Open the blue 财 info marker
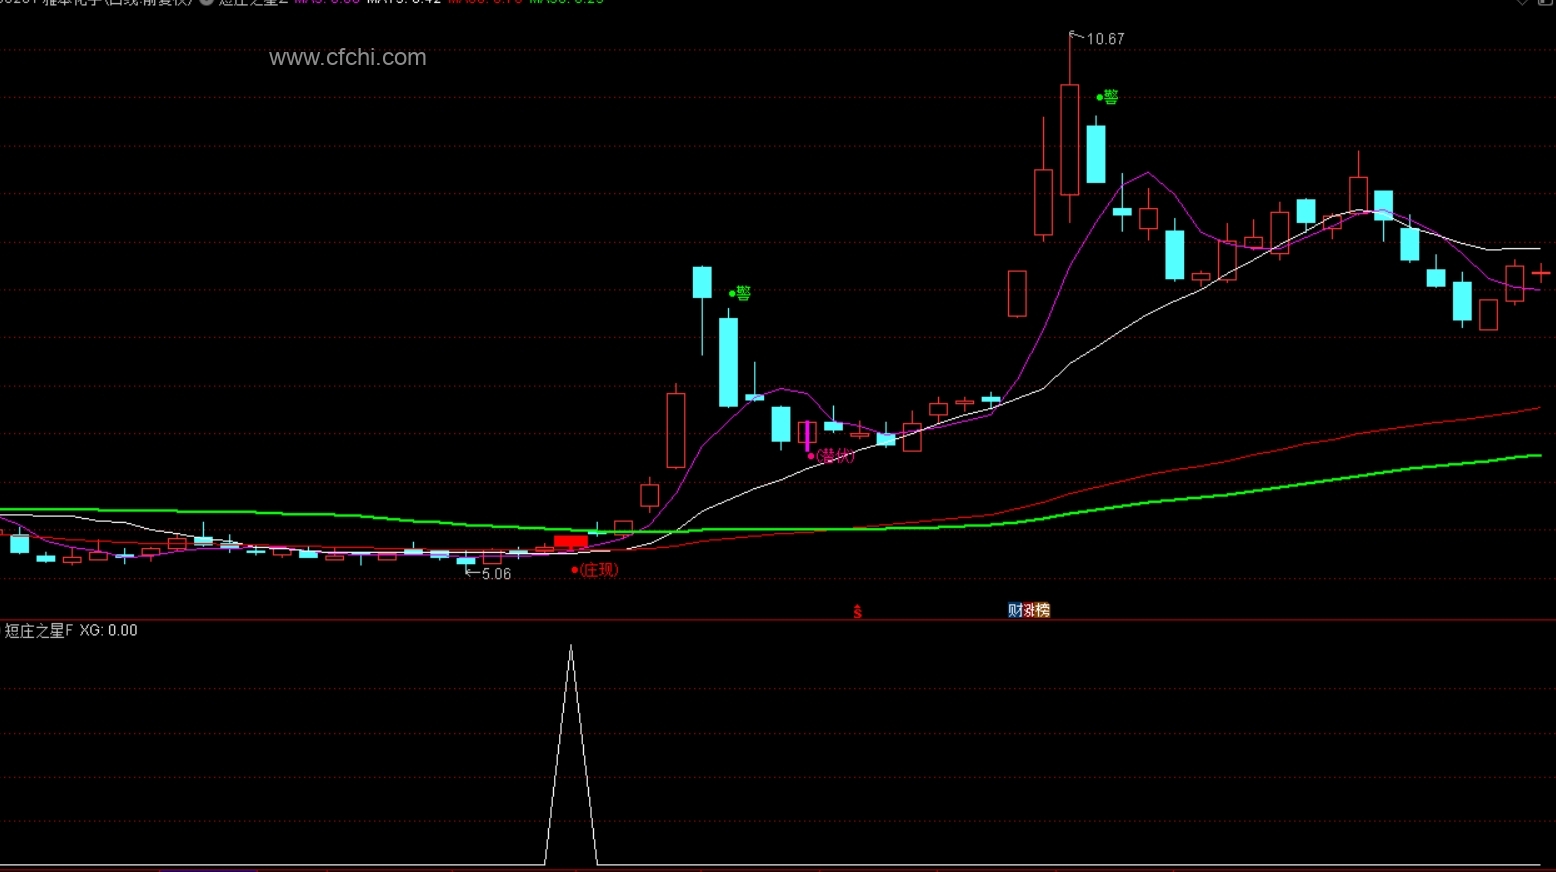Screen dimensions: 1556x872 click(x=1014, y=610)
